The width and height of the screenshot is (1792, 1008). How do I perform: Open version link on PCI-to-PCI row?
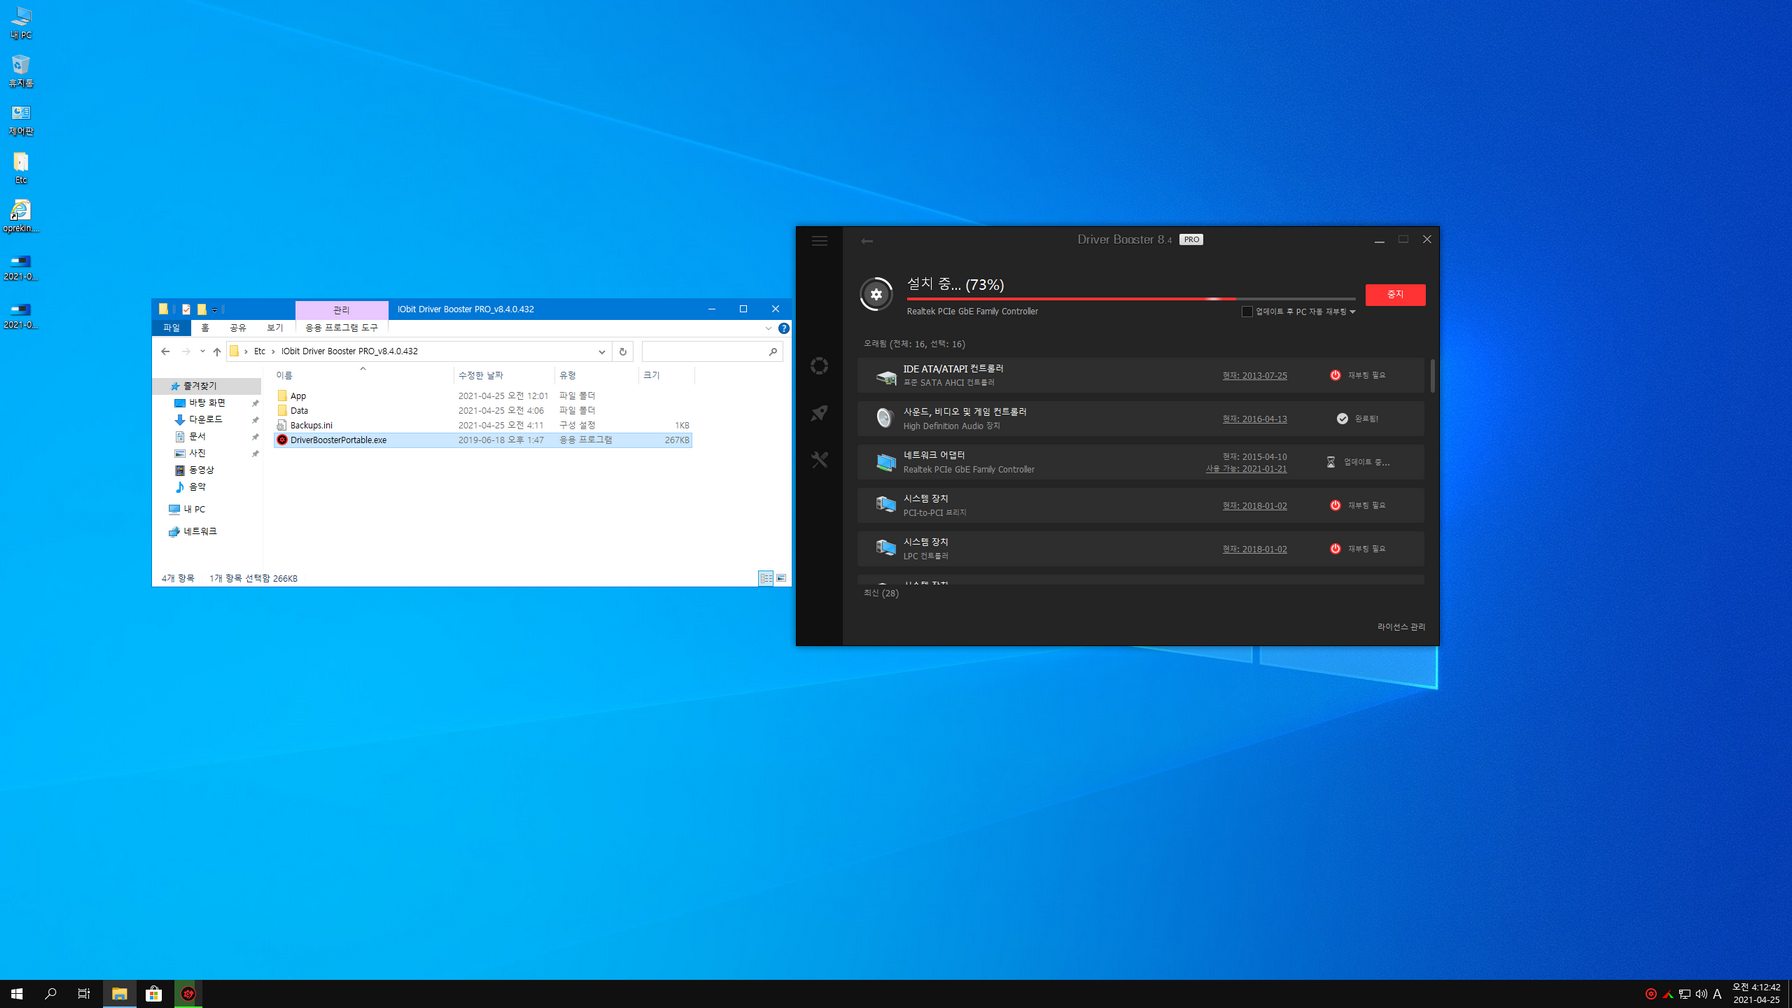point(1254,506)
